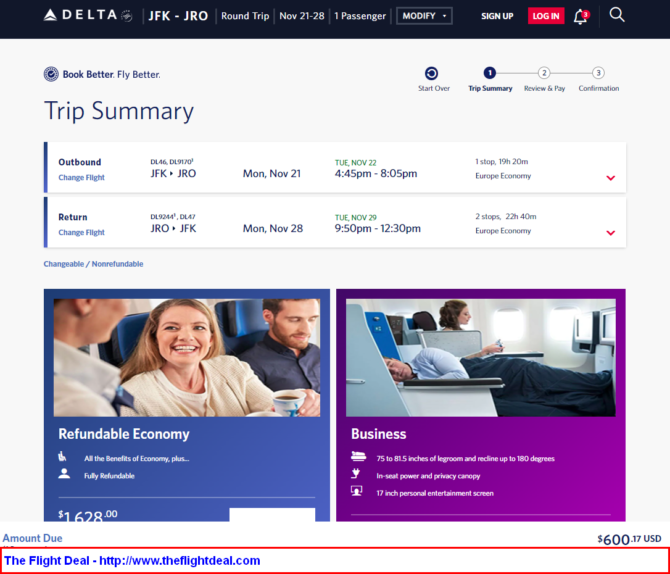Screen dimensions: 670x574
Task: Open the search magnifier icon
Action: (x=617, y=15)
